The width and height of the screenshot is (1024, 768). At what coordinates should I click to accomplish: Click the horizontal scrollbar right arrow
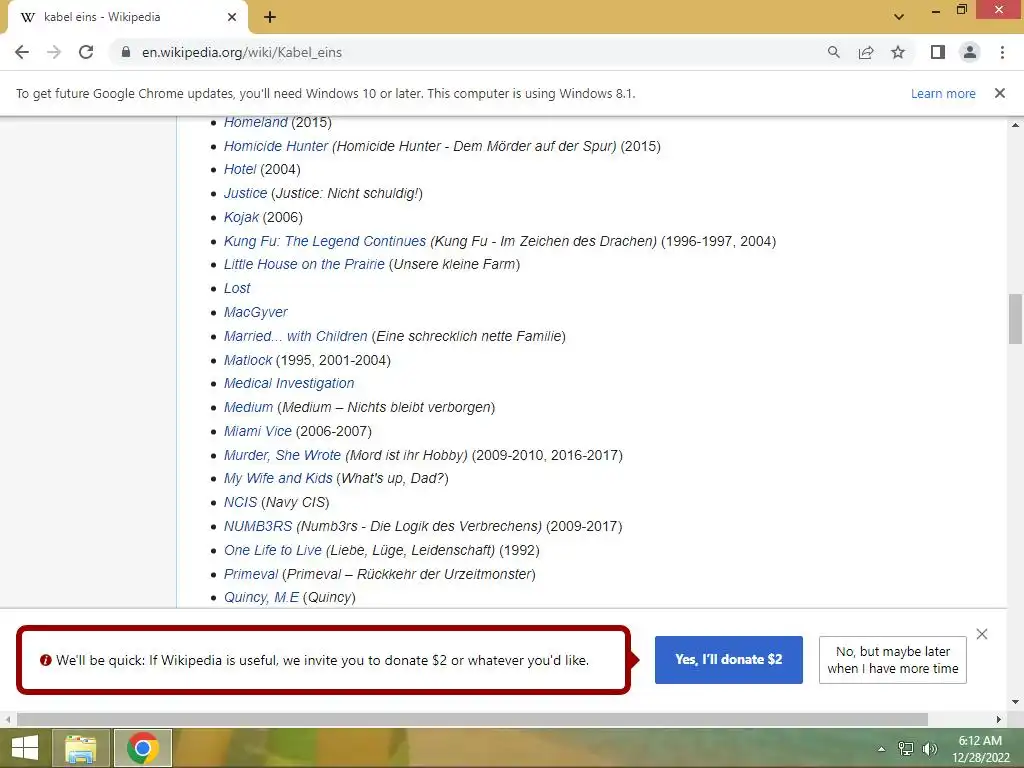999,720
